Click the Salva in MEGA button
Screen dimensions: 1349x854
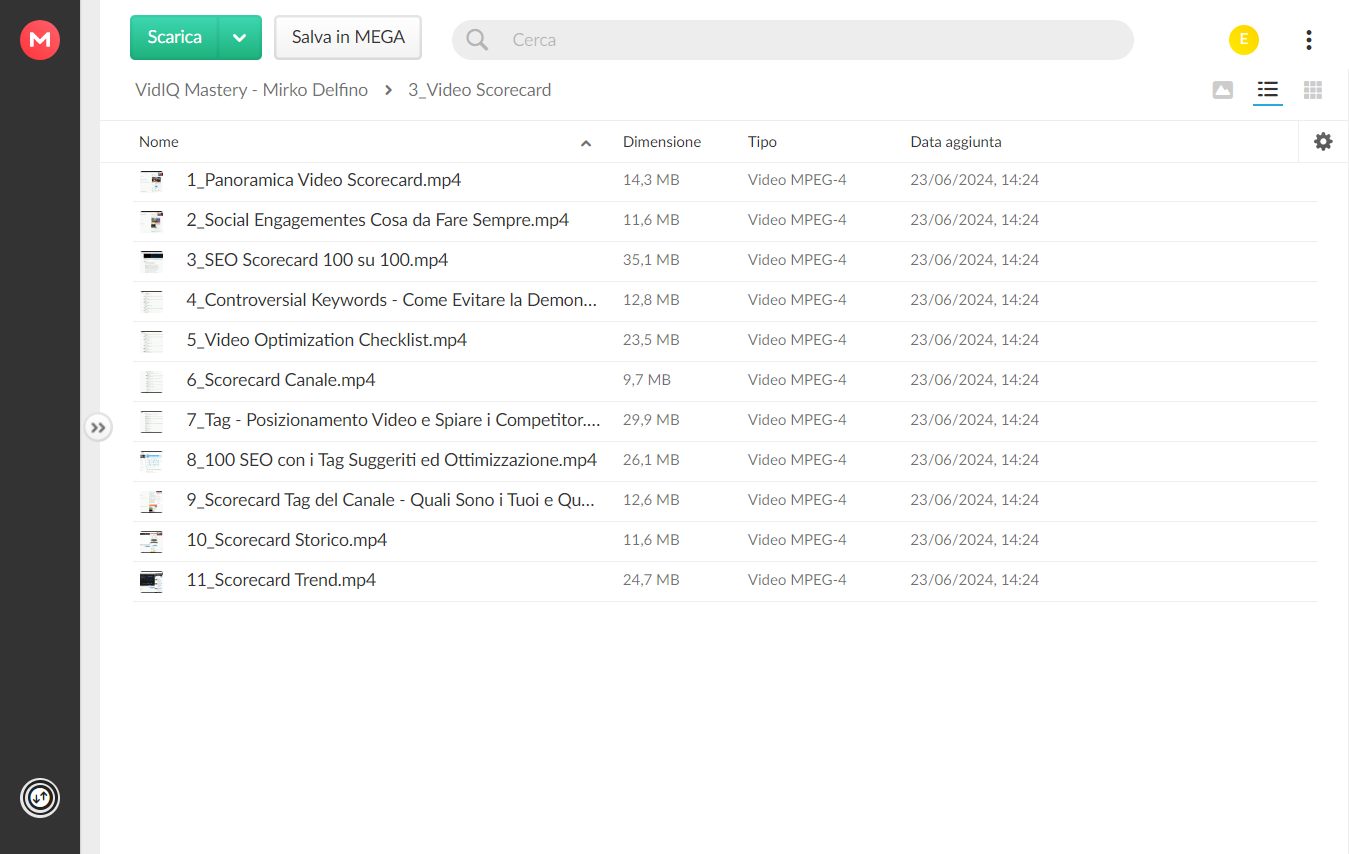(x=348, y=38)
